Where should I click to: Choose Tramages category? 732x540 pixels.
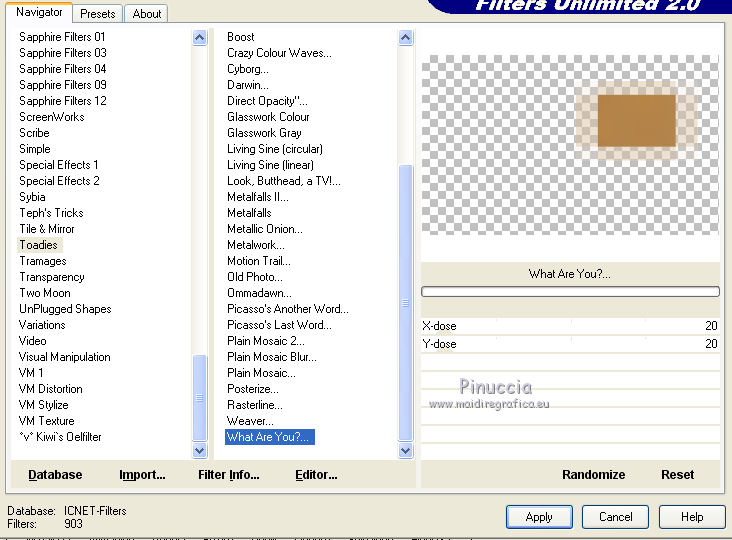43,261
